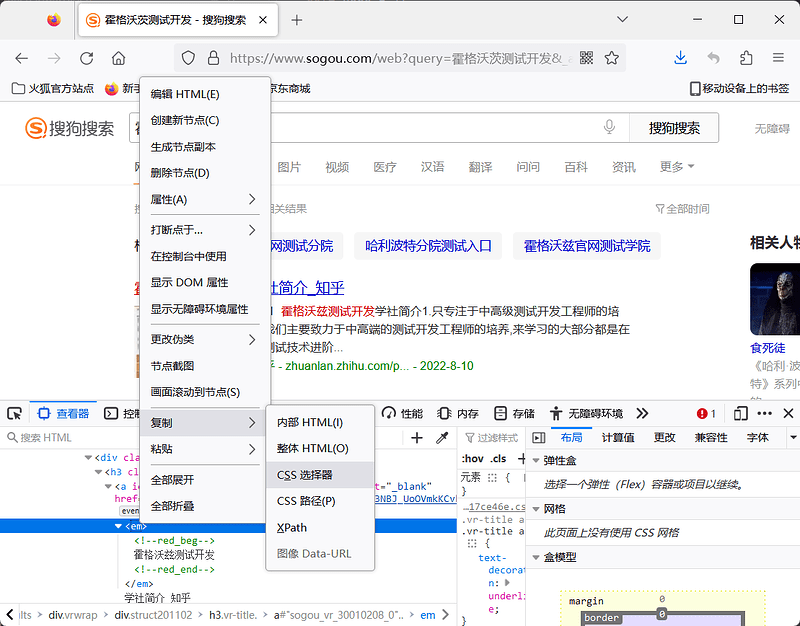Select XPath in copy submenu
Viewport: 800px width, 626px height.
pyautogui.click(x=320, y=528)
